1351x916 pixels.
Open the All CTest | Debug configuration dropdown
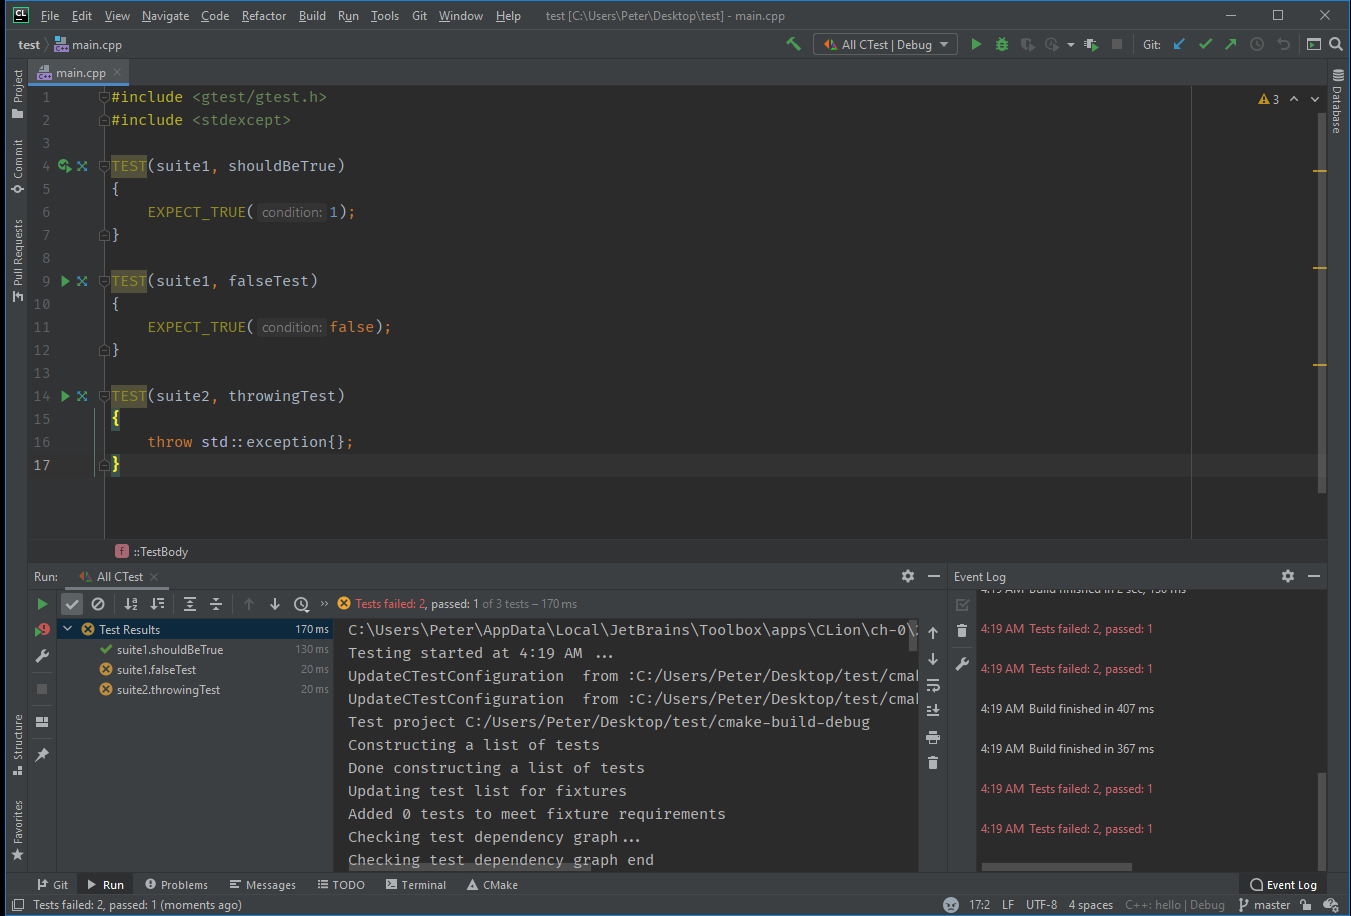[x=886, y=44]
